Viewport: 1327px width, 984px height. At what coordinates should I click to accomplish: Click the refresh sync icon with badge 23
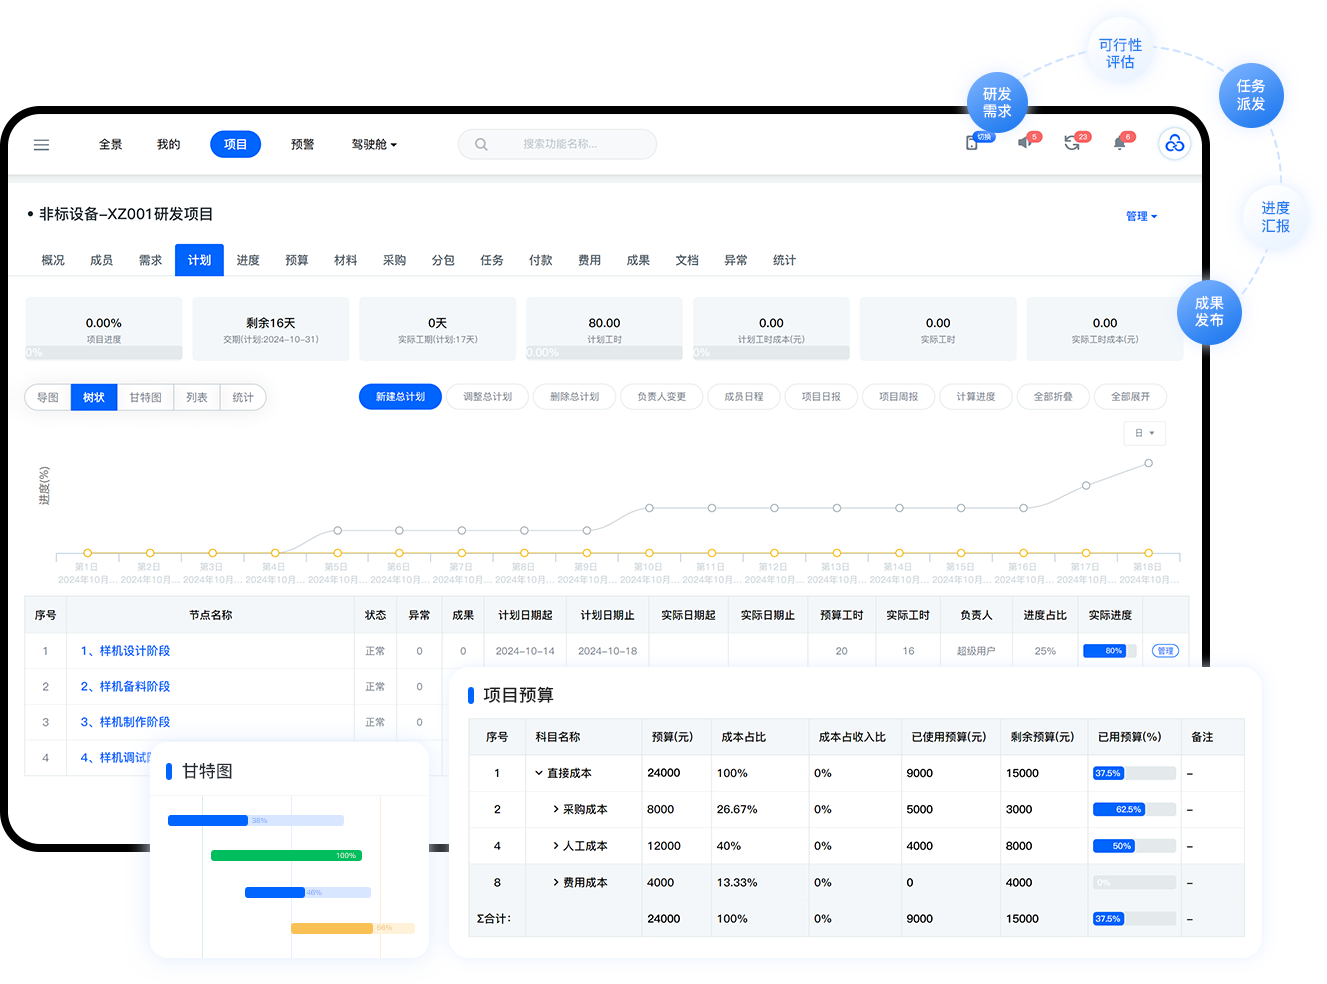[1072, 143]
